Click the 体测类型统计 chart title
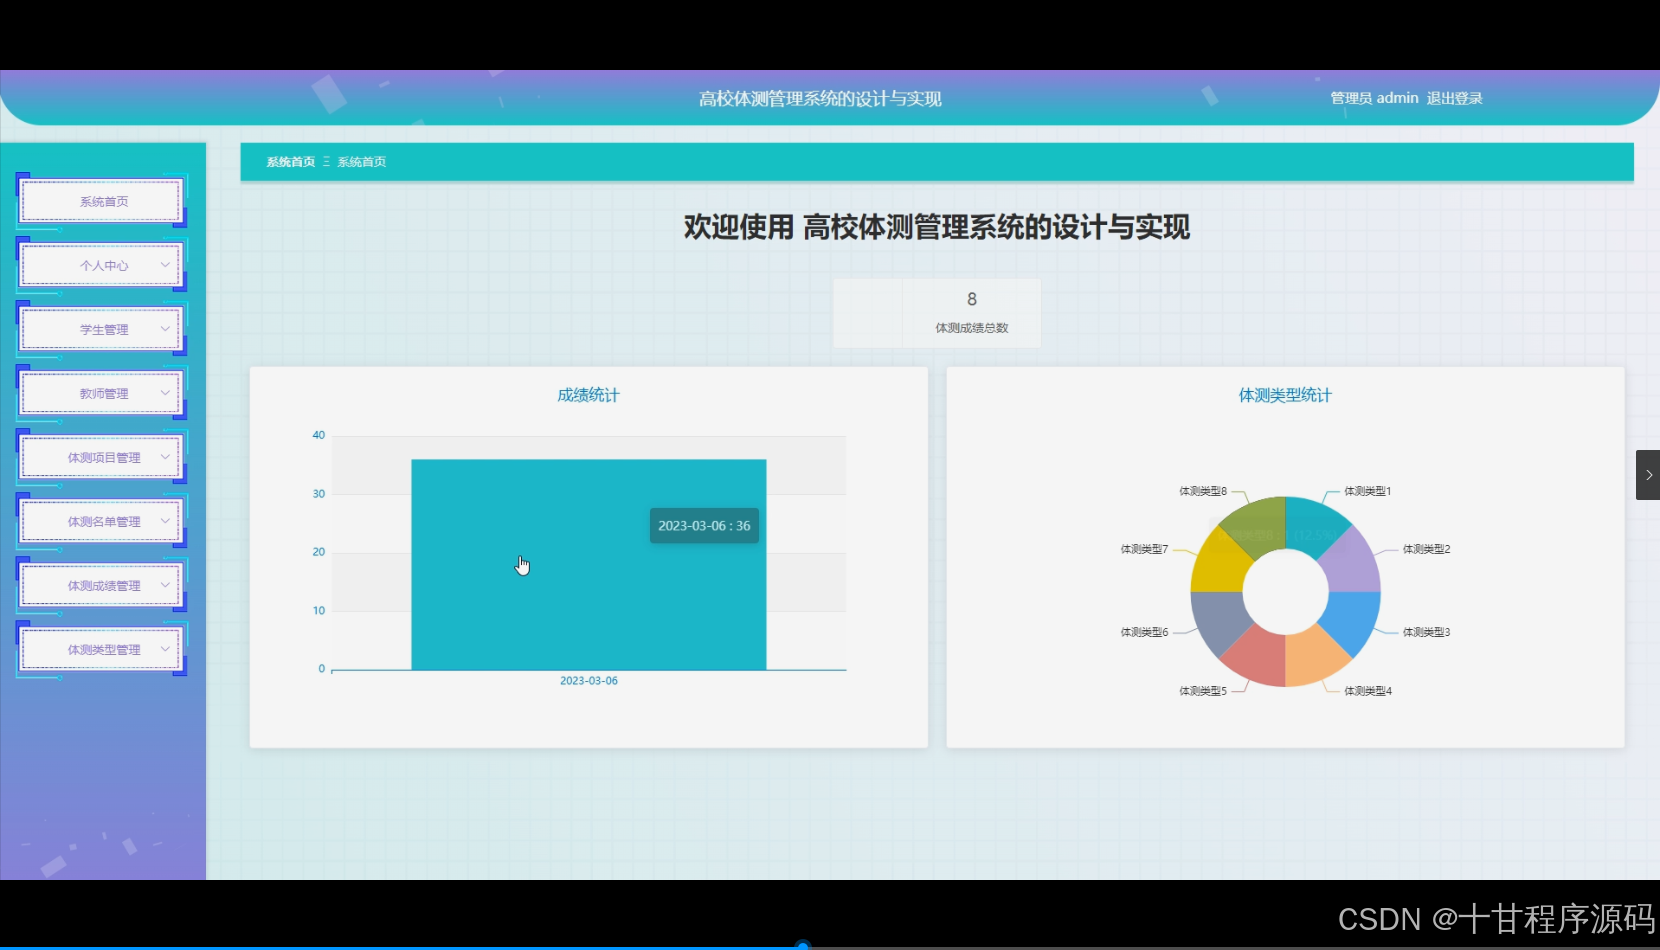 tap(1285, 395)
